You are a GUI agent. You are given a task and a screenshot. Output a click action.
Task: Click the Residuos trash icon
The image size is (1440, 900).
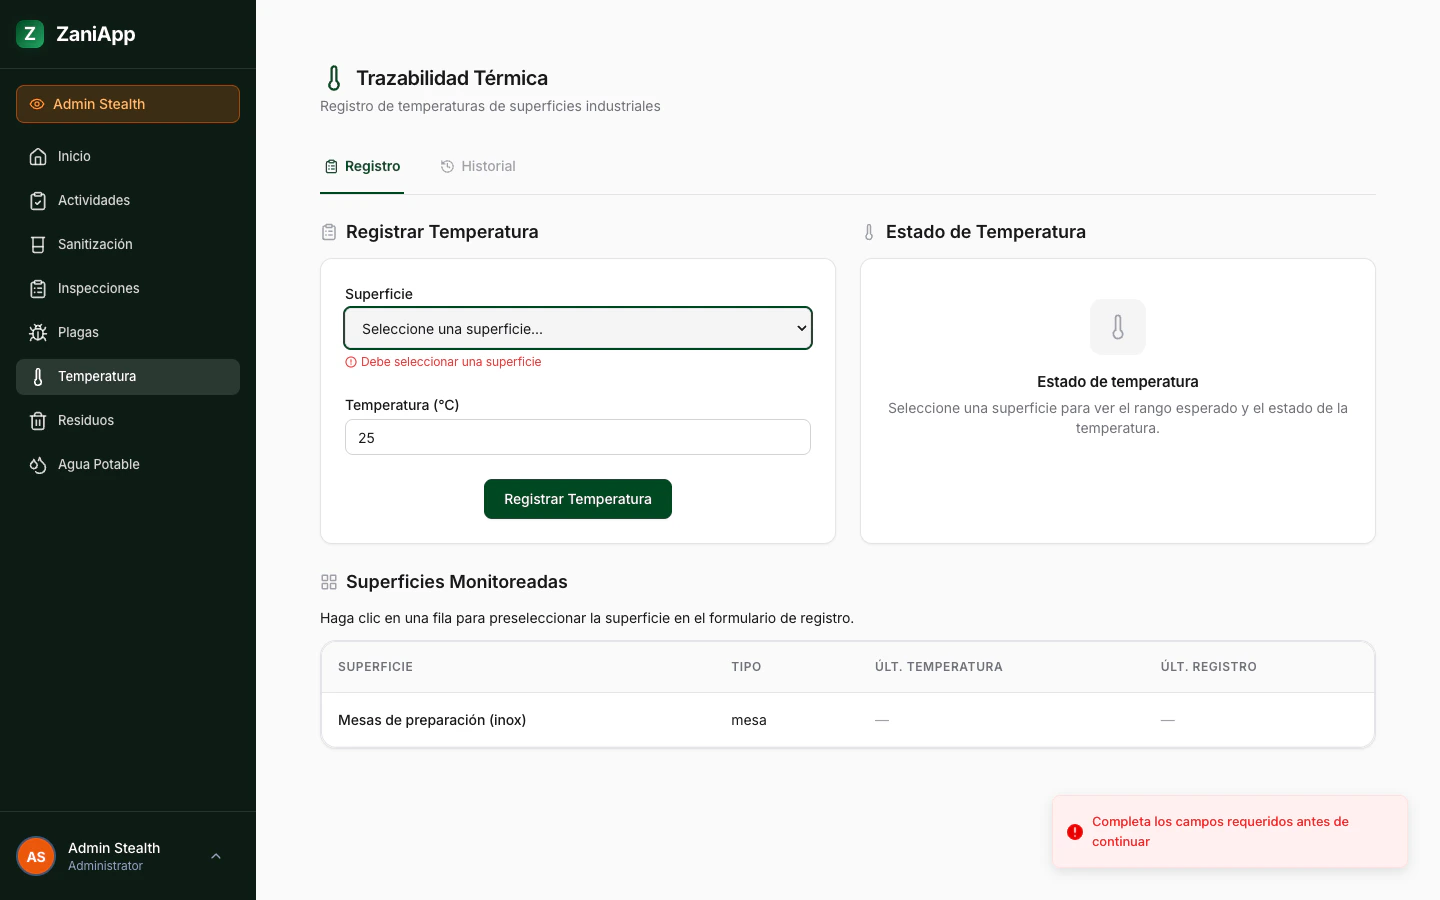click(37, 420)
